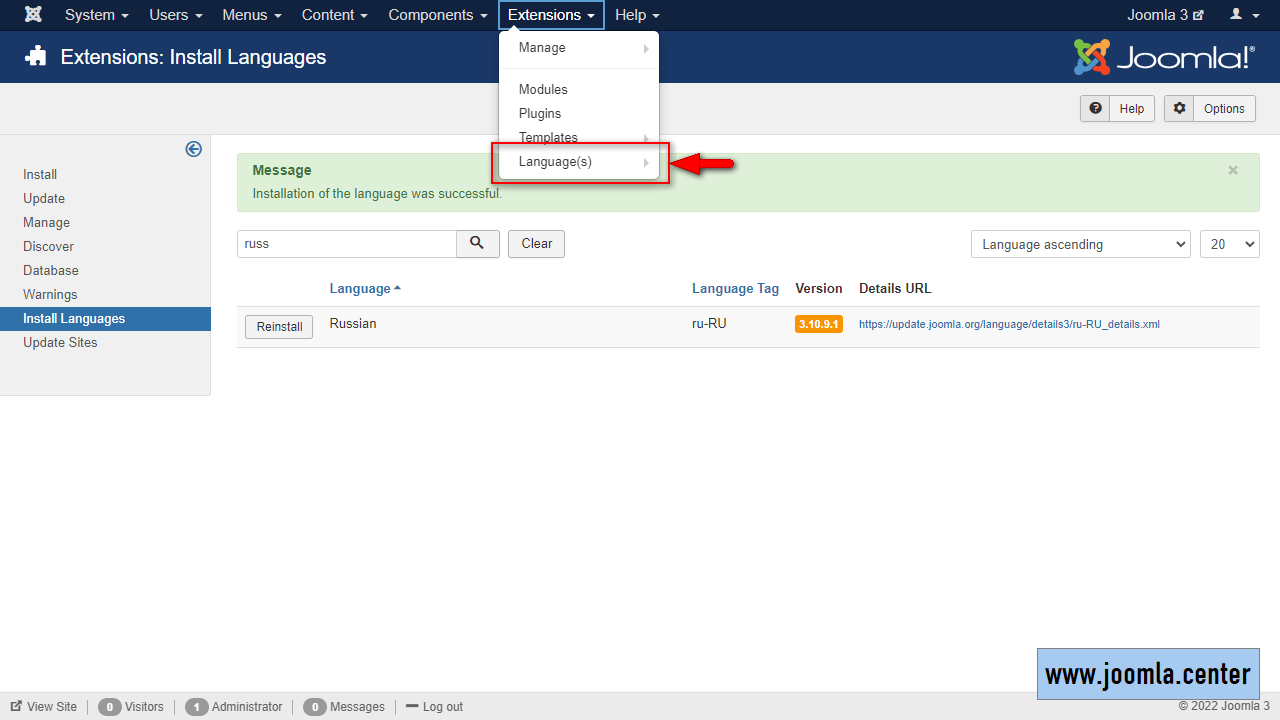Open Options with the gear icon
This screenshot has height=720, width=1280.
tap(1210, 109)
